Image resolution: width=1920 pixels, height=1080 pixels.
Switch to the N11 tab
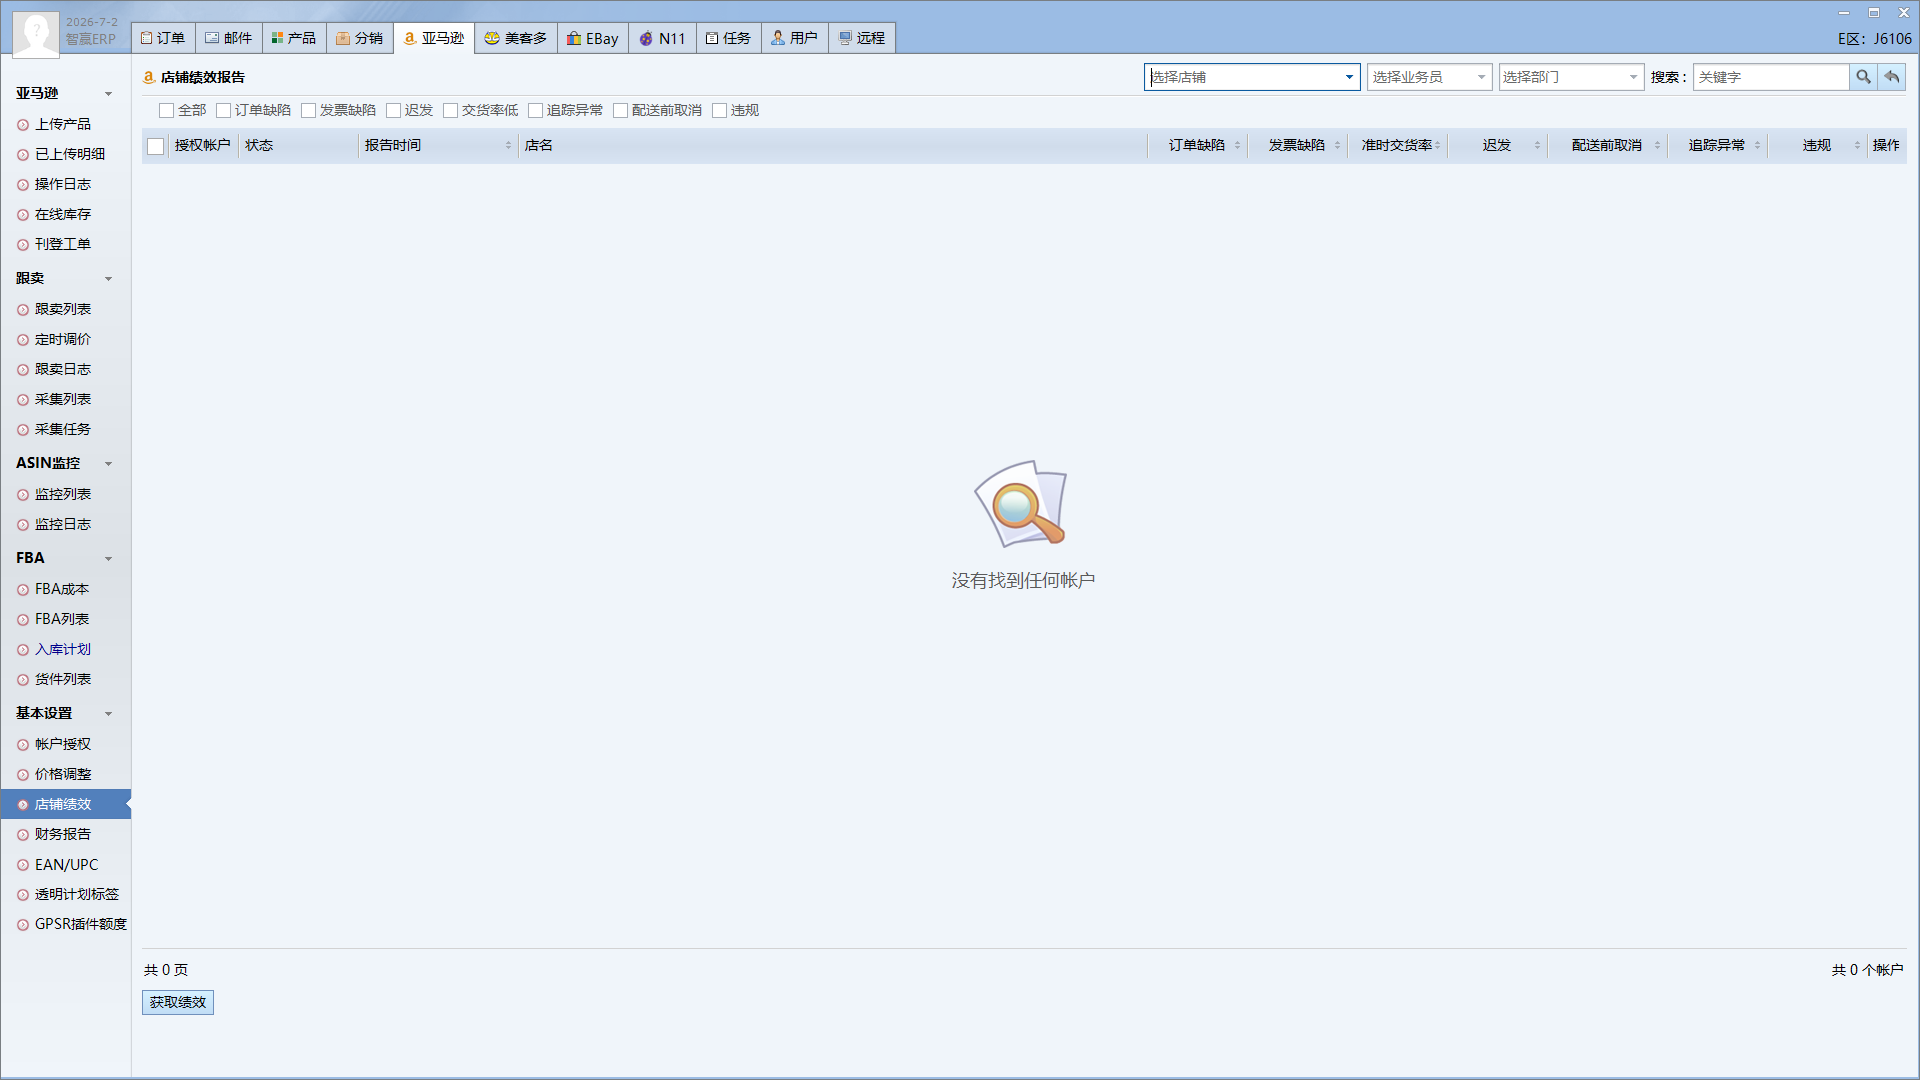click(x=663, y=38)
